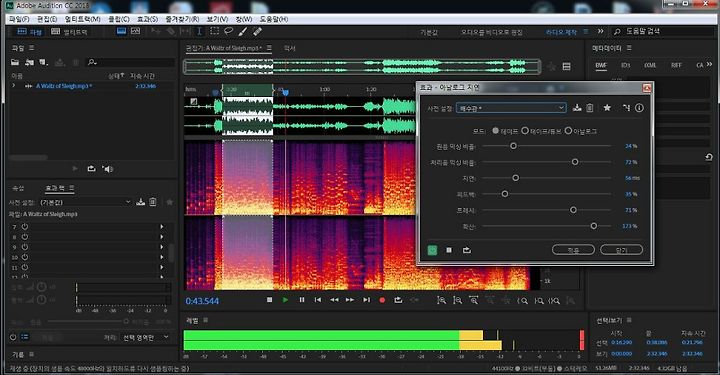Delete the Effects Rack preset
Screen dimensions: 720x375
[x=153, y=202]
